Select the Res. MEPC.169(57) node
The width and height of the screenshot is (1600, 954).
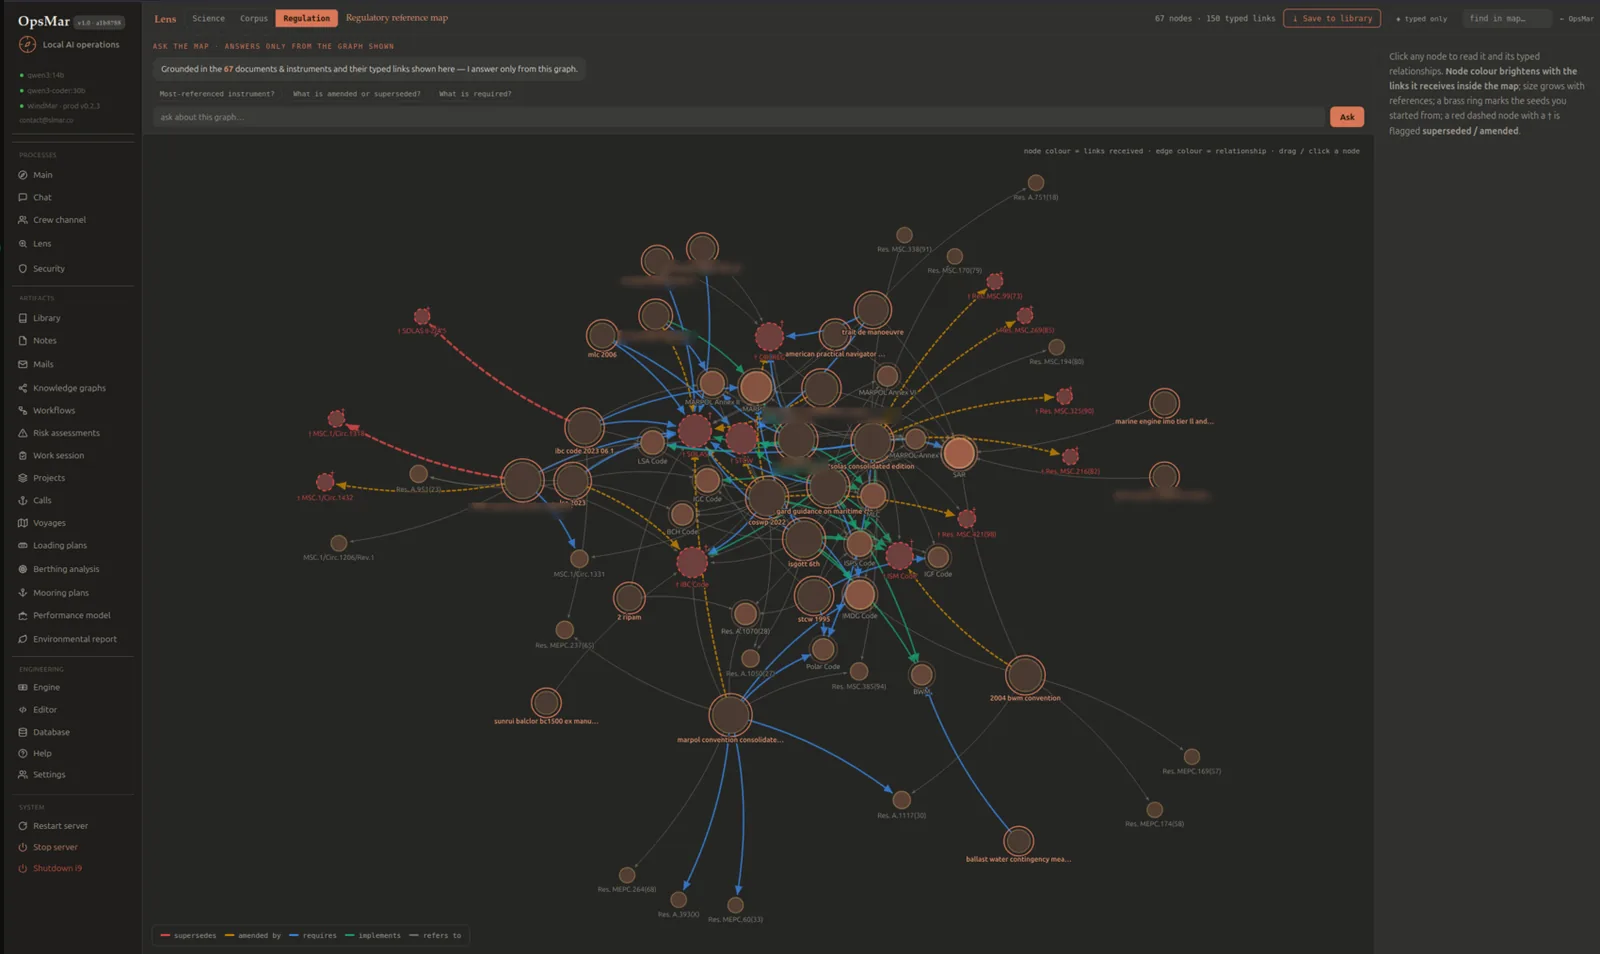click(x=1191, y=757)
